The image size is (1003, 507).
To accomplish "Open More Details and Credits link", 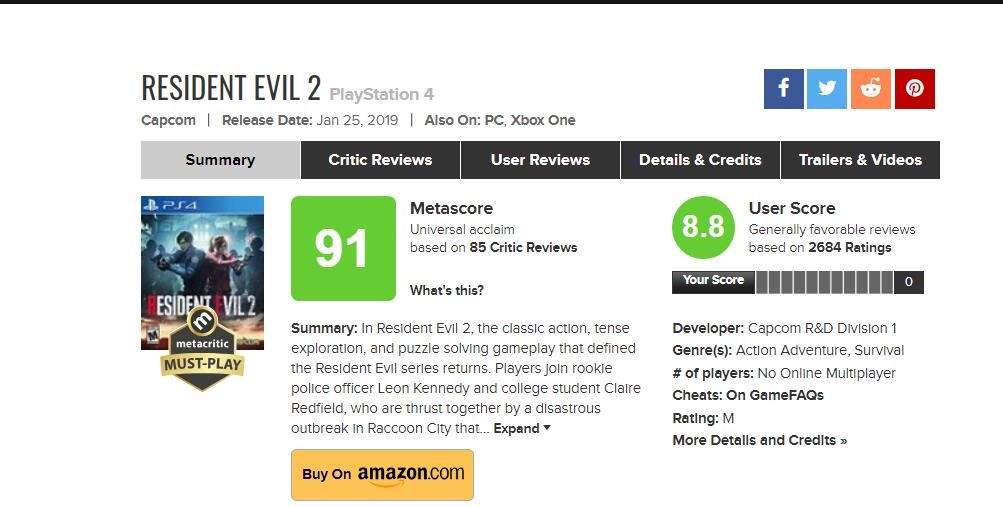I will [759, 440].
